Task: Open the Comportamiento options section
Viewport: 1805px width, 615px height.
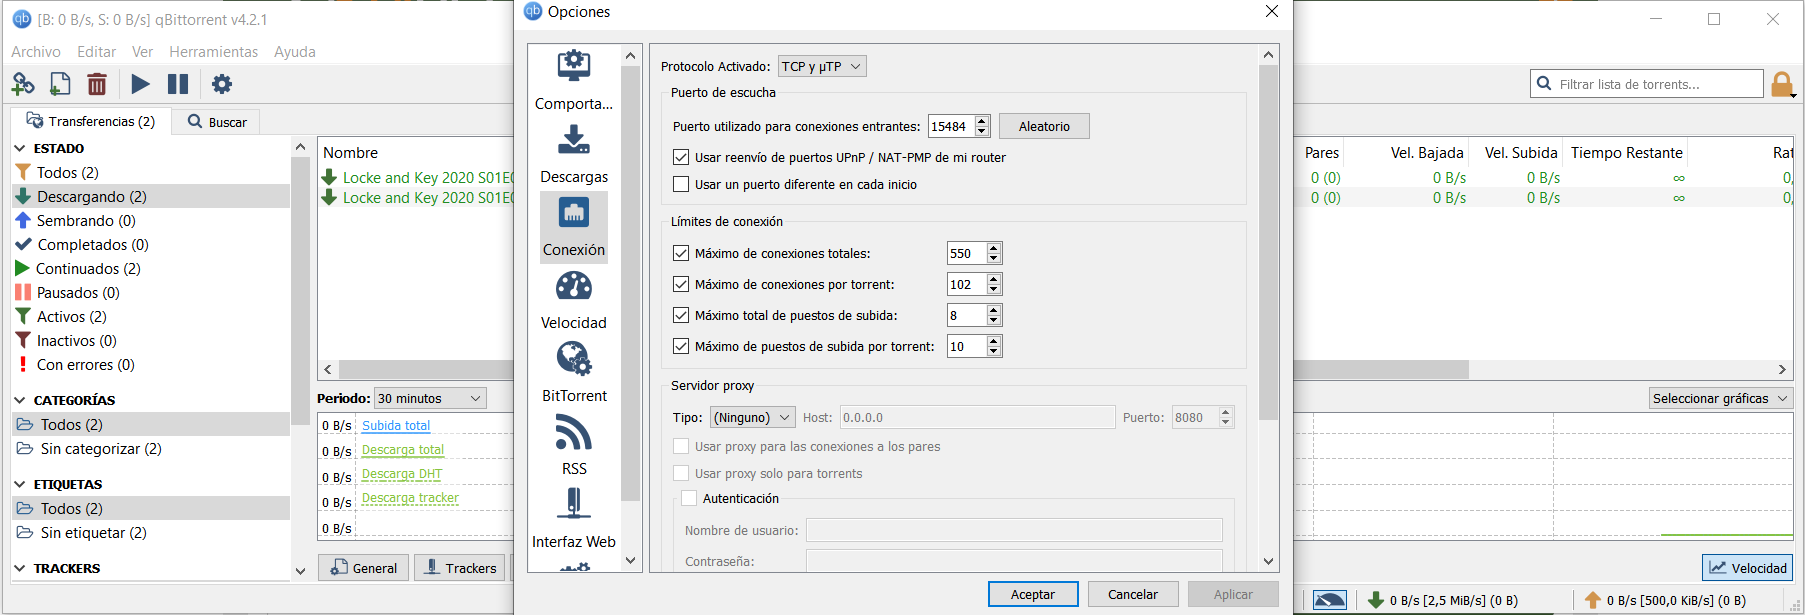Action: (x=573, y=80)
